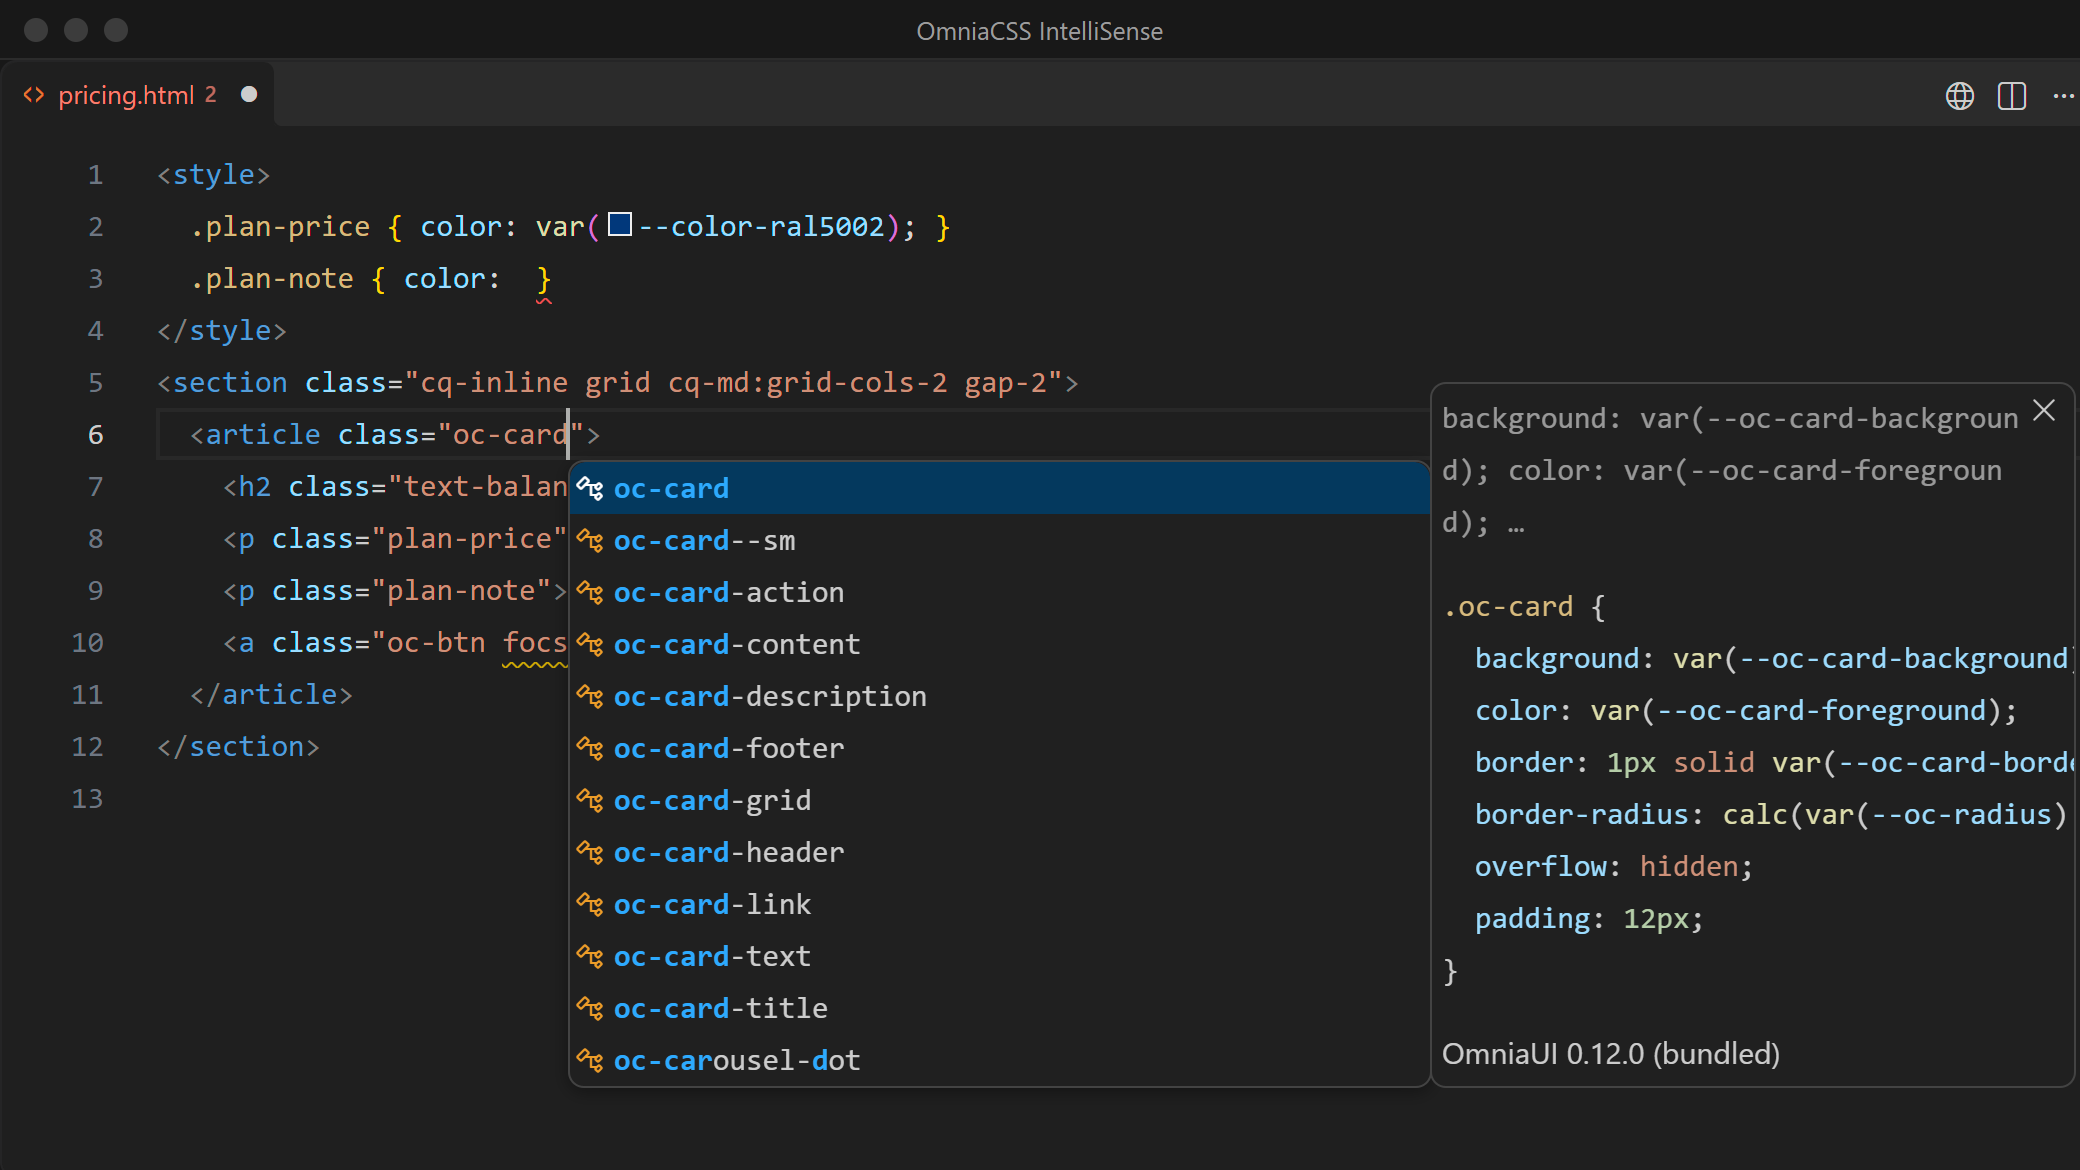Open the globe preview icon in editor toolbar
Image resolution: width=2080 pixels, height=1170 pixels.
point(1959,96)
